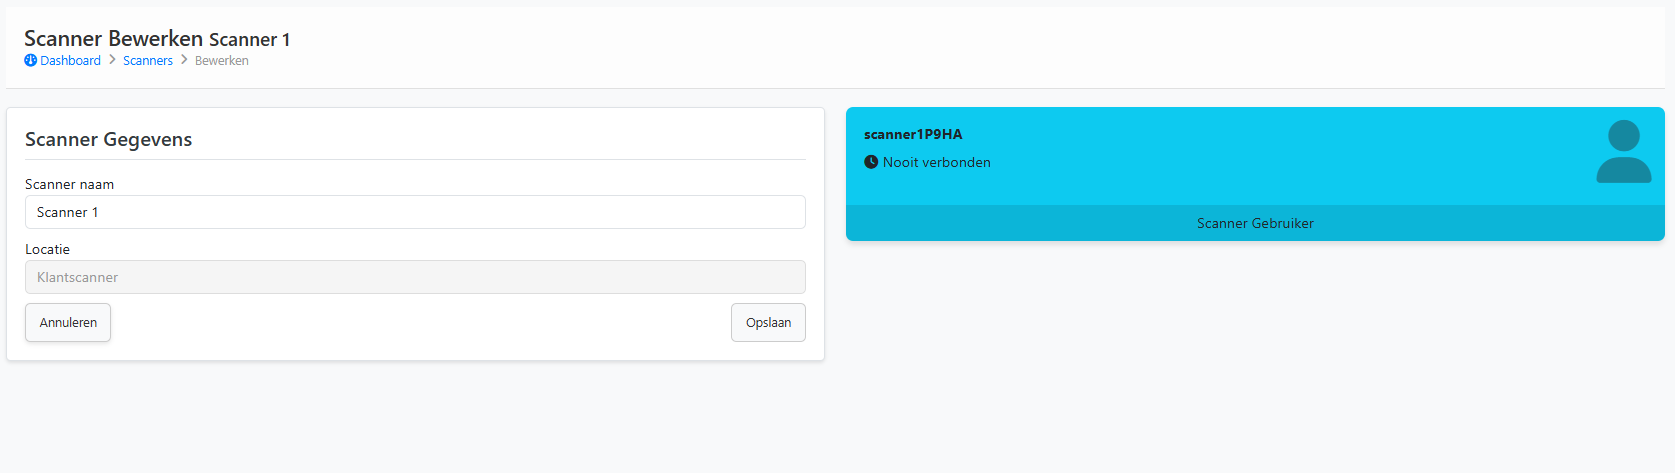Image resolution: width=1675 pixels, height=473 pixels.
Task: Click the Scanner naam label
Action: point(69,184)
